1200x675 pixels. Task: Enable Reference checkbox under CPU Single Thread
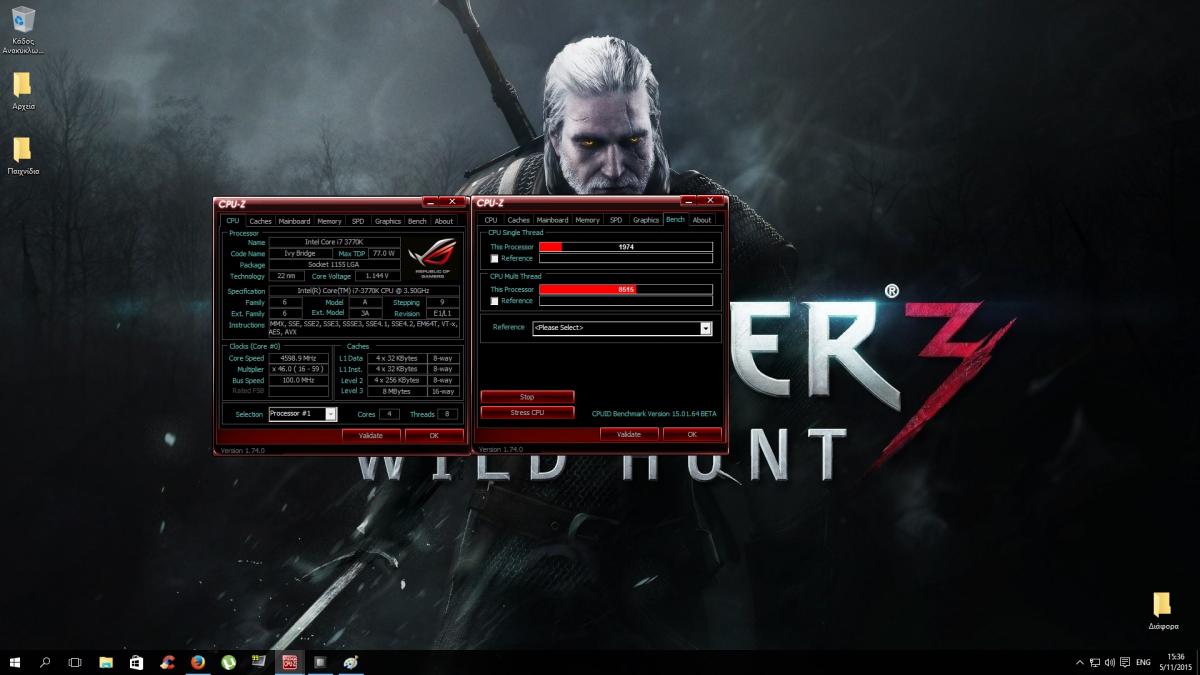click(494, 259)
